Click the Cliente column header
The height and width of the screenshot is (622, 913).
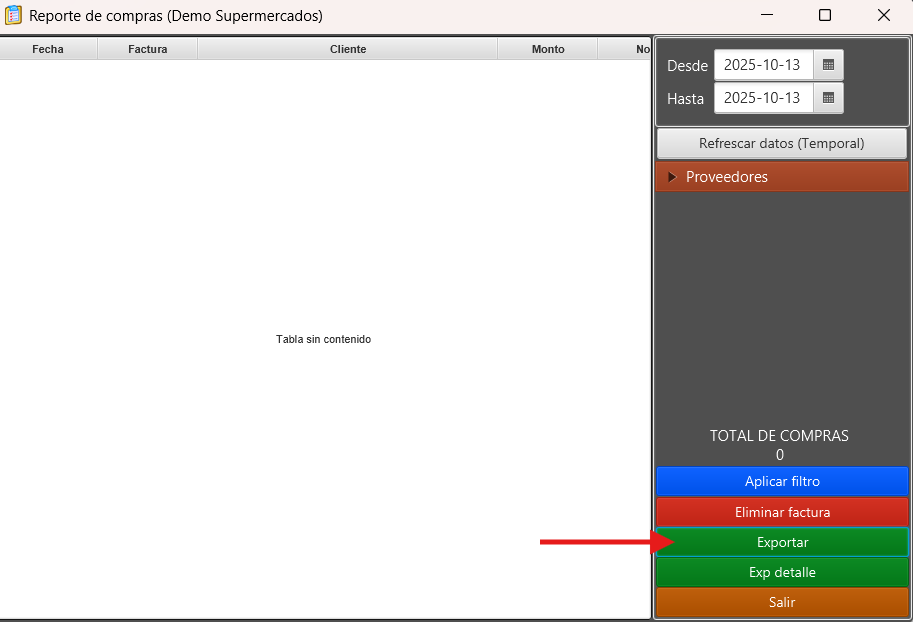tap(348, 49)
